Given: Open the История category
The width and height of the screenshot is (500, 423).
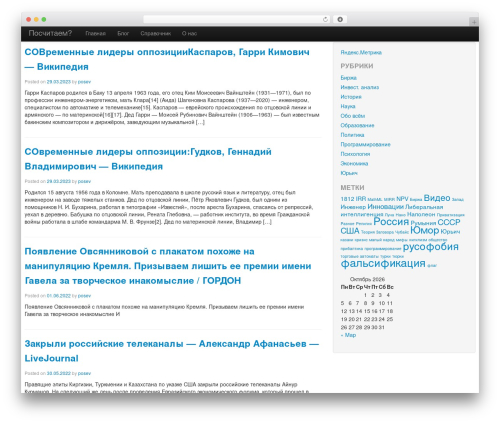Looking at the screenshot, I should 351,97.
